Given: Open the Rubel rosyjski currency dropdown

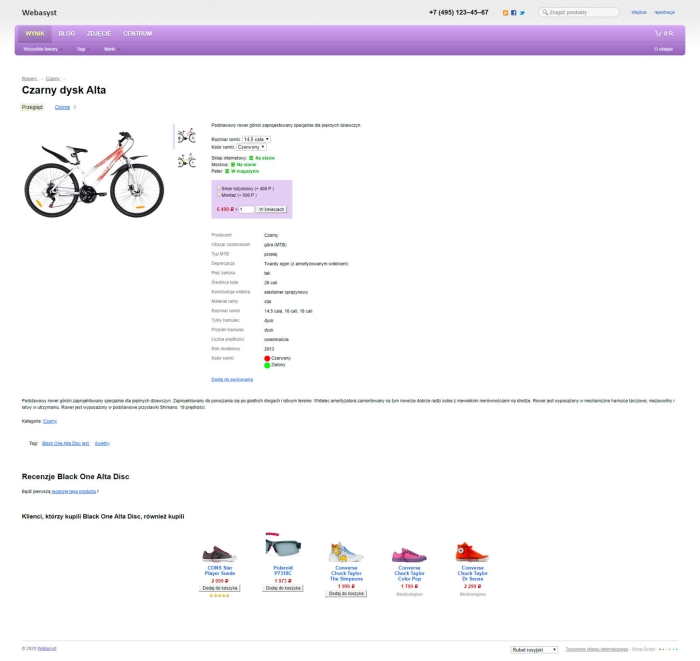Looking at the screenshot, I should (534, 650).
